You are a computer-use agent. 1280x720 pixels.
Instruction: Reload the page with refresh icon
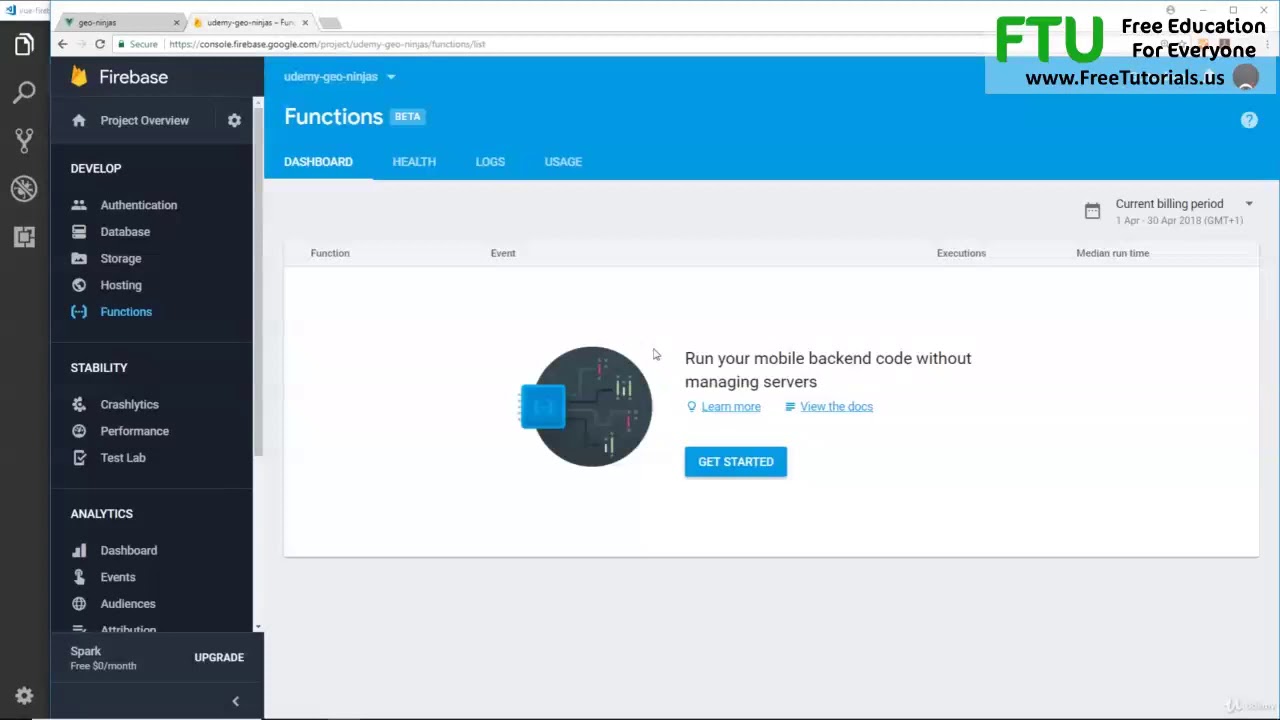100,44
